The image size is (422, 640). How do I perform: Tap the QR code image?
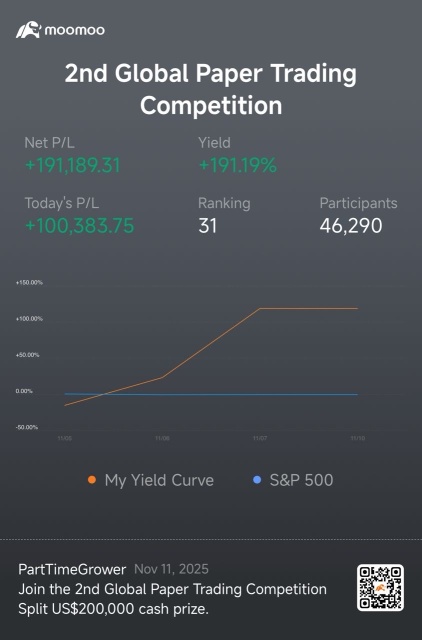380,588
